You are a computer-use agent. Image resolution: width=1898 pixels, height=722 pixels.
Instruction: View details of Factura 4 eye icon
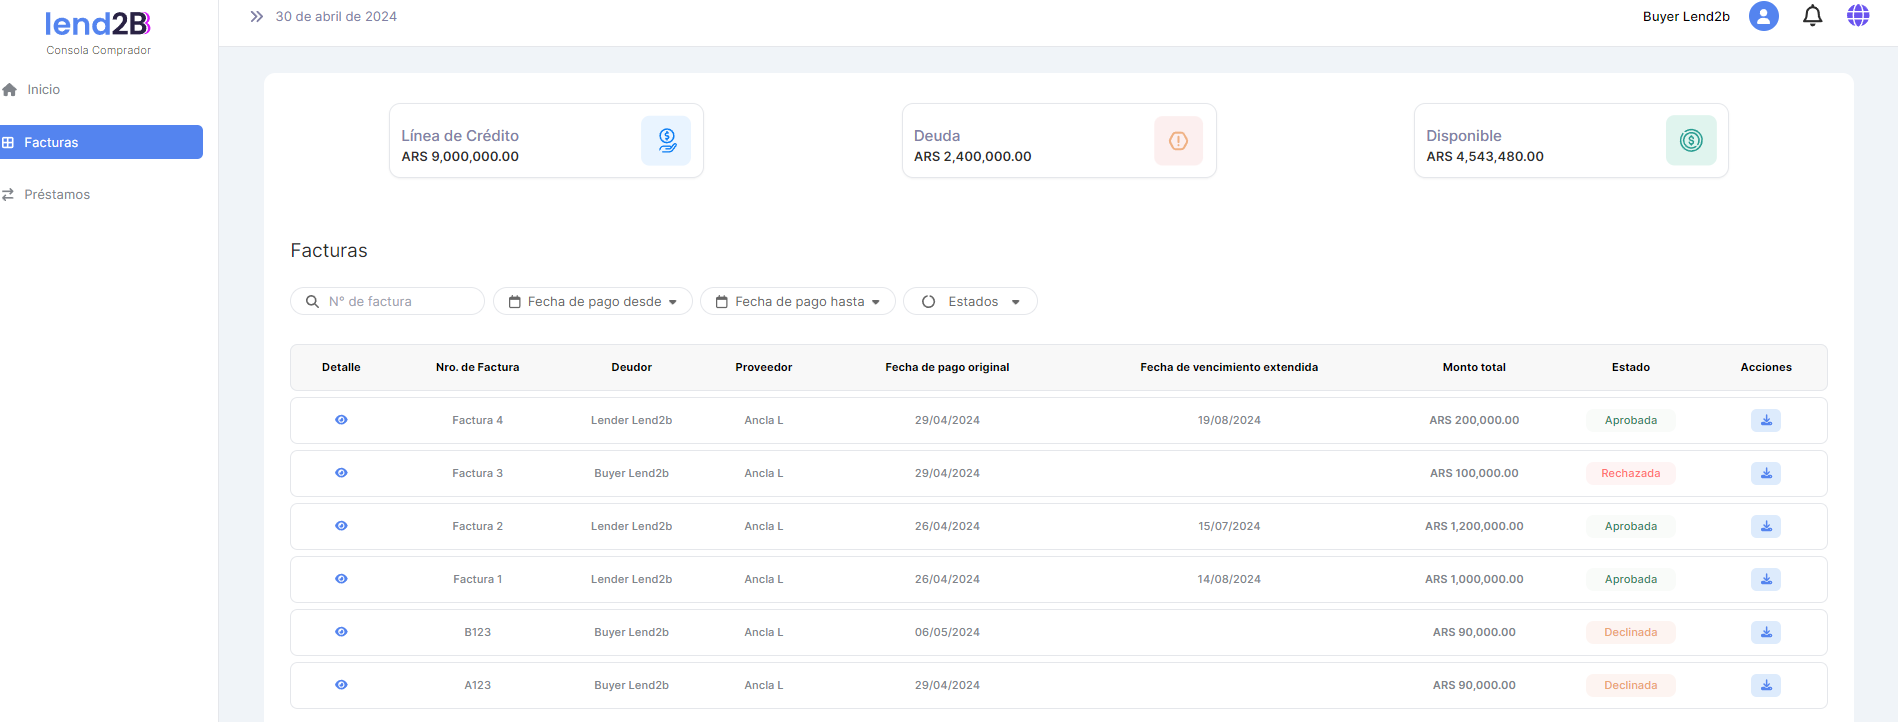(341, 420)
